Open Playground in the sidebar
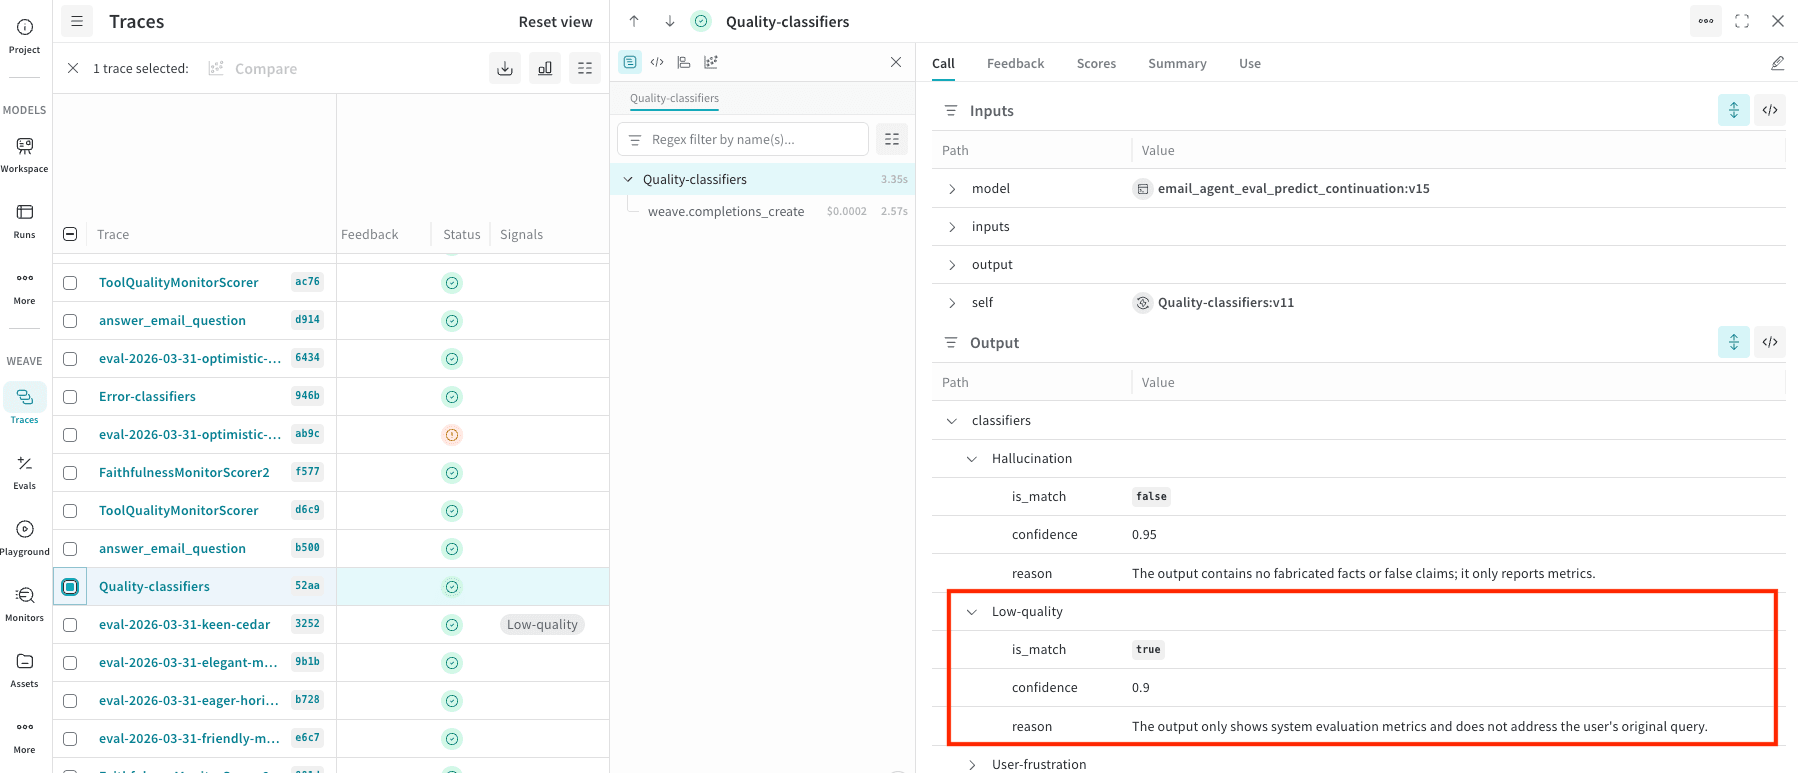1798x773 pixels. pyautogui.click(x=24, y=538)
